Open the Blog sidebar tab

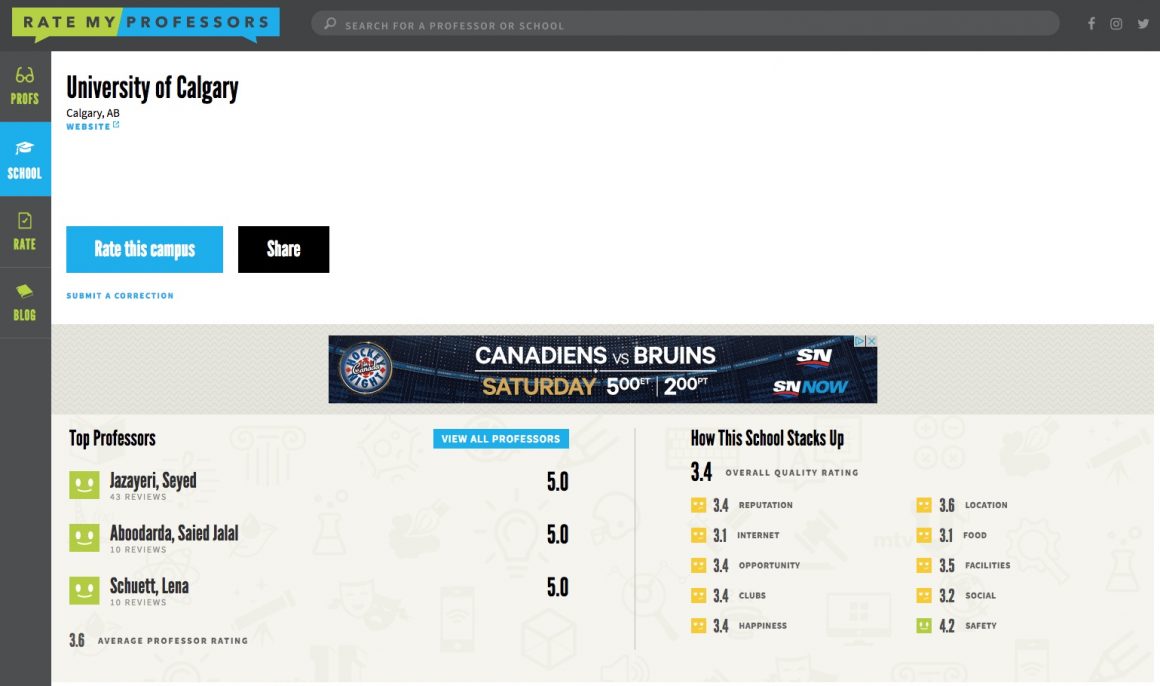[25, 302]
